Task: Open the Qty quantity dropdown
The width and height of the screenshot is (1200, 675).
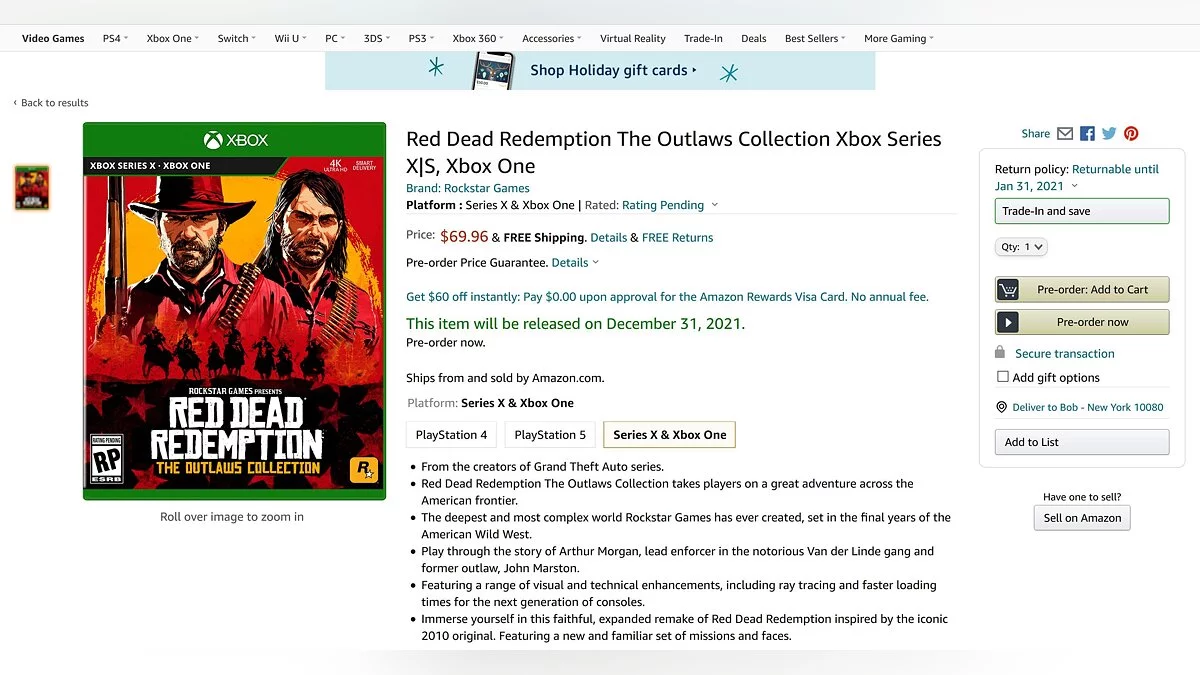Action: [1021, 247]
